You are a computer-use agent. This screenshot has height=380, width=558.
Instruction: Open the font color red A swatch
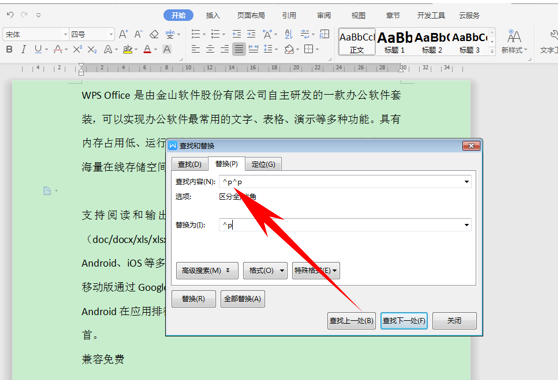(147, 49)
